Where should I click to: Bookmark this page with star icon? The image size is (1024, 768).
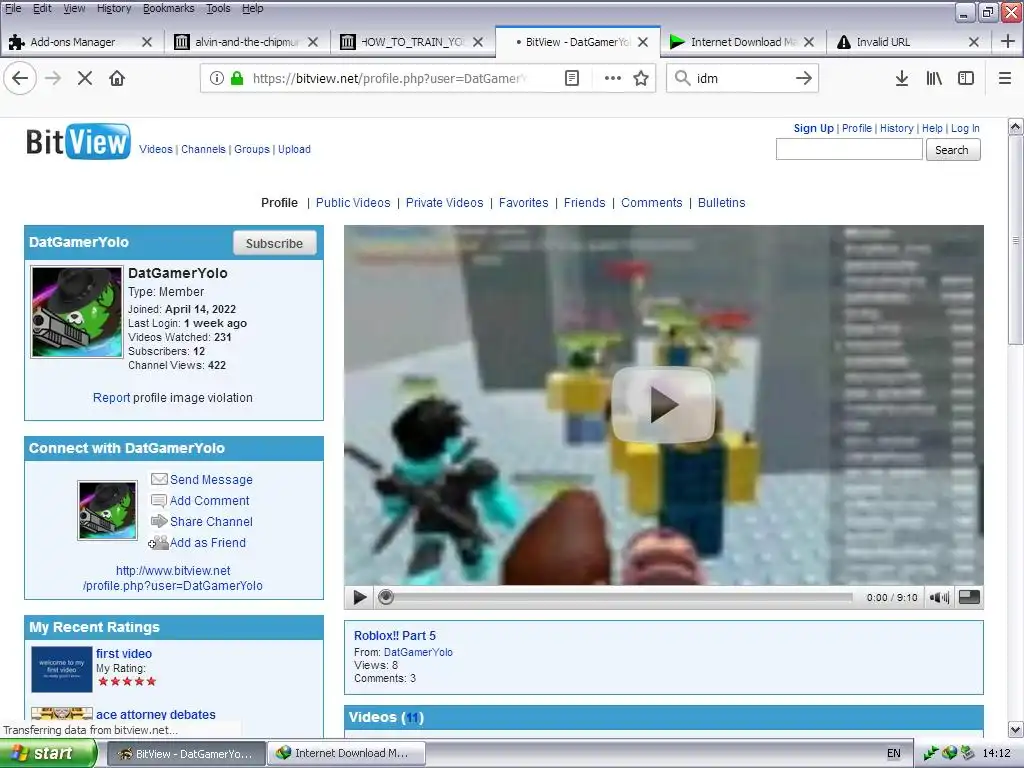click(x=641, y=78)
